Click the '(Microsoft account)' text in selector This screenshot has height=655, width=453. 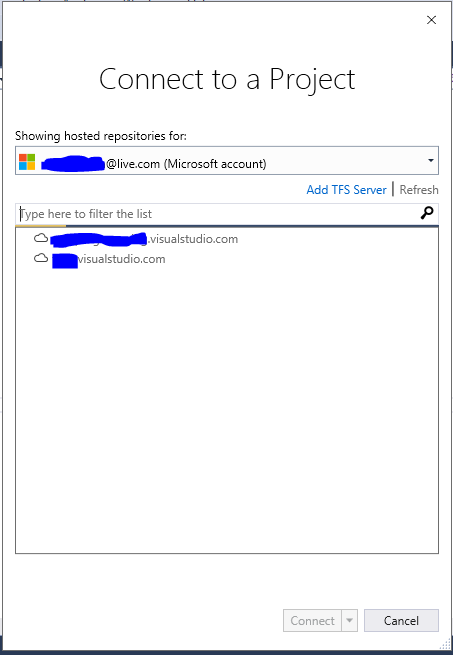215,164
